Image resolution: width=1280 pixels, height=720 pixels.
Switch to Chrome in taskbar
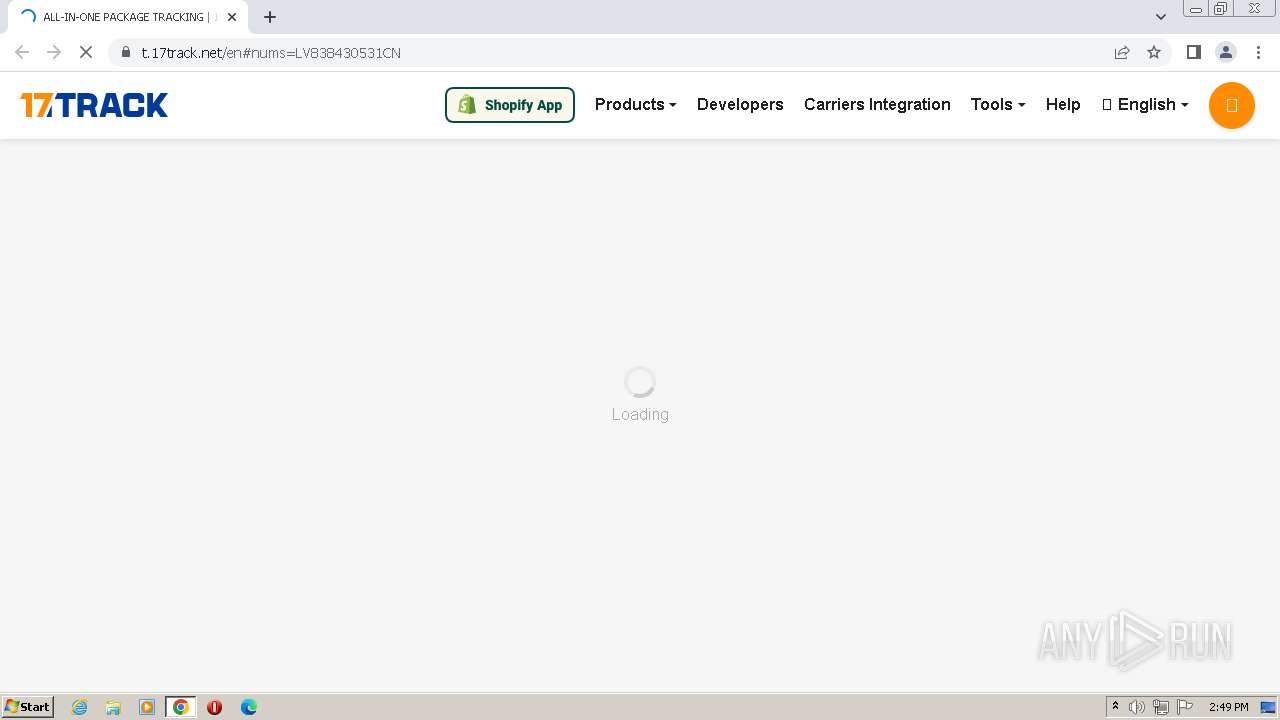[x=181, y=707]
